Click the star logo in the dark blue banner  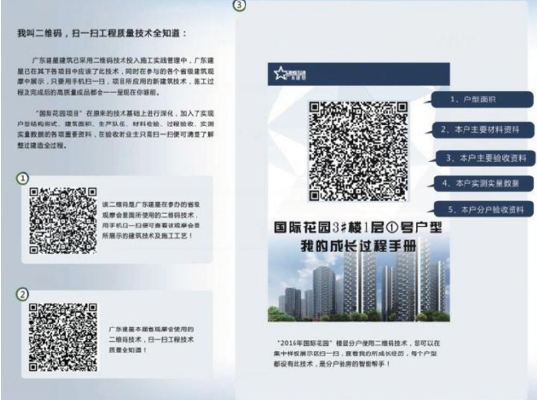(x=290, y=74)
